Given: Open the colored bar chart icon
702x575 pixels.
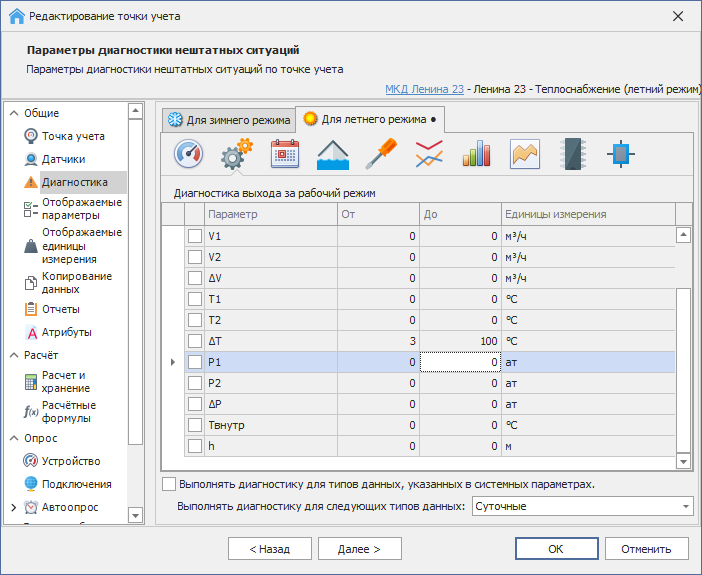Looking at the screenshot, I should click(x=476, y=154).
